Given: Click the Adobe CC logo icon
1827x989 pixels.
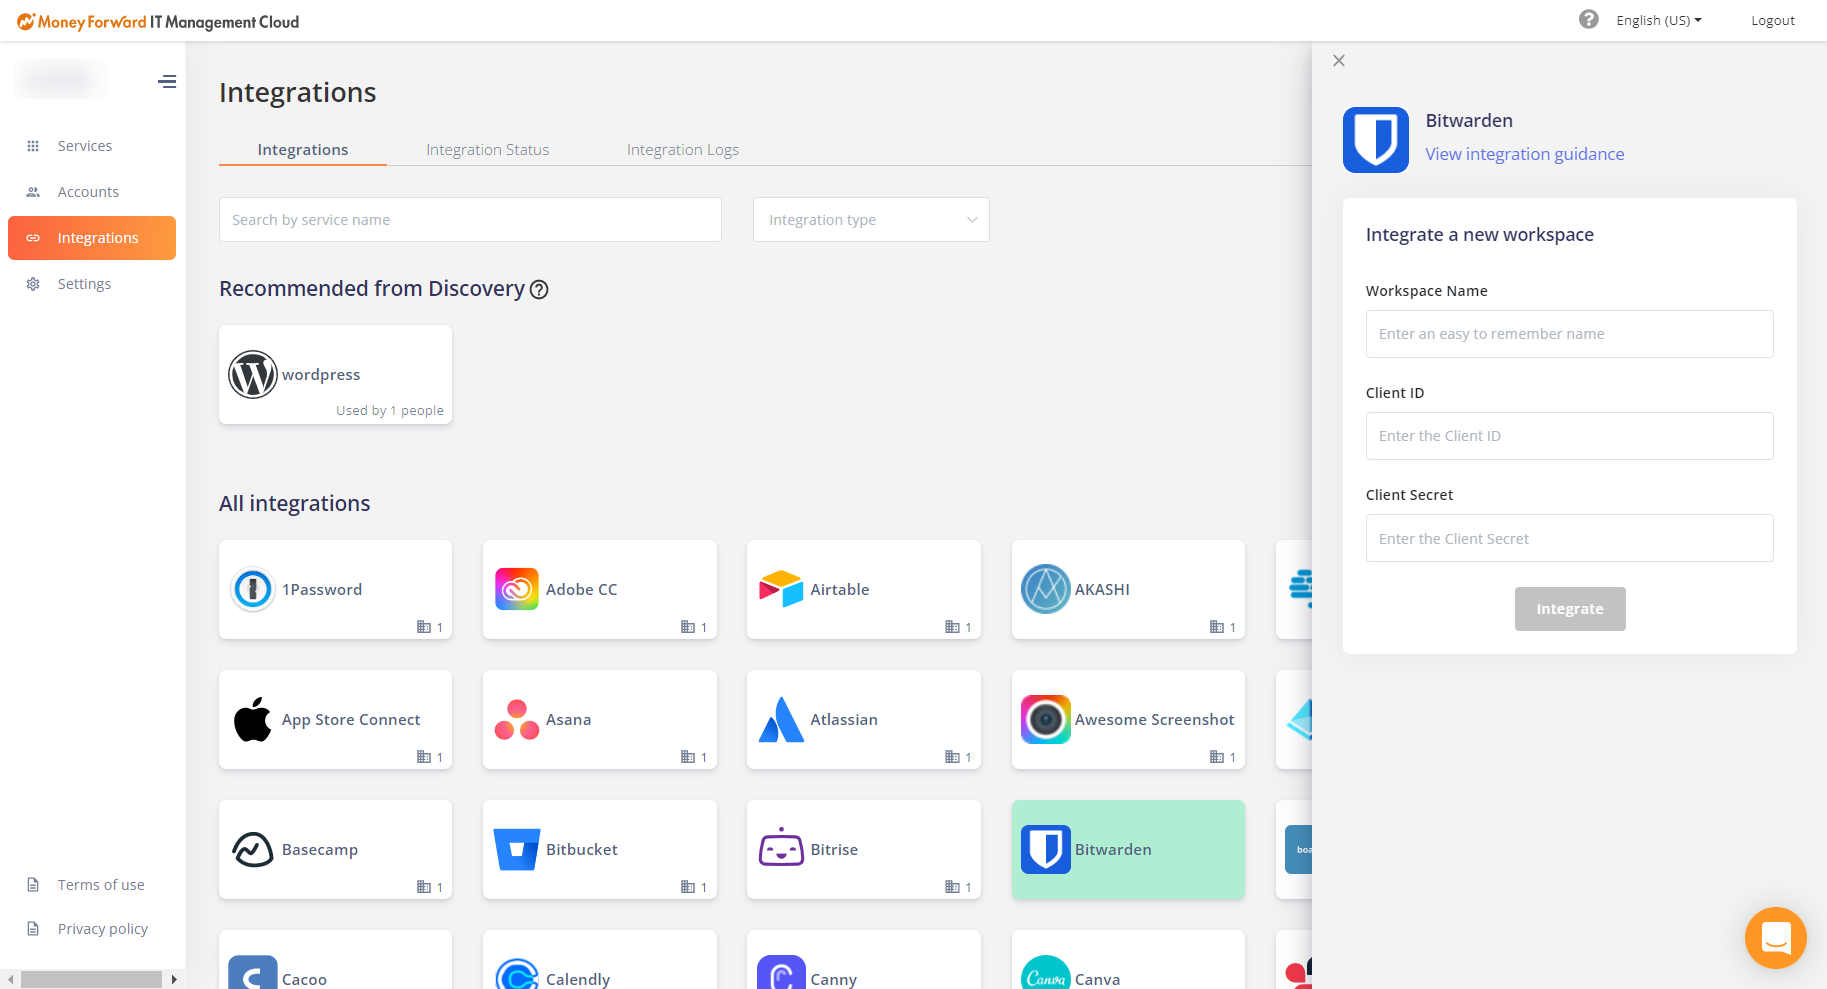Looking at the screenshot, I should 517,590.
